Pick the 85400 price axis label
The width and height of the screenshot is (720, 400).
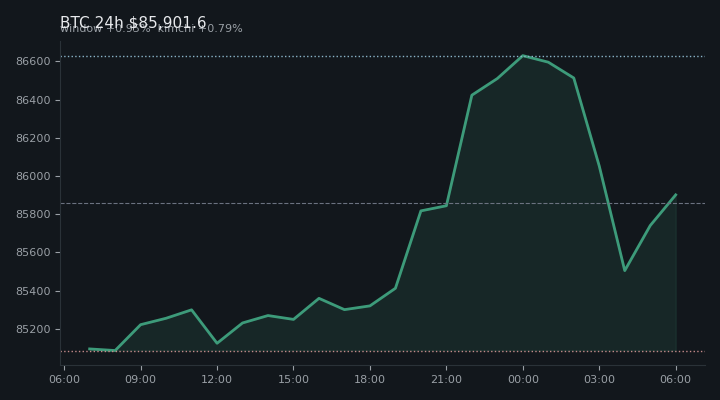(33, 291)
